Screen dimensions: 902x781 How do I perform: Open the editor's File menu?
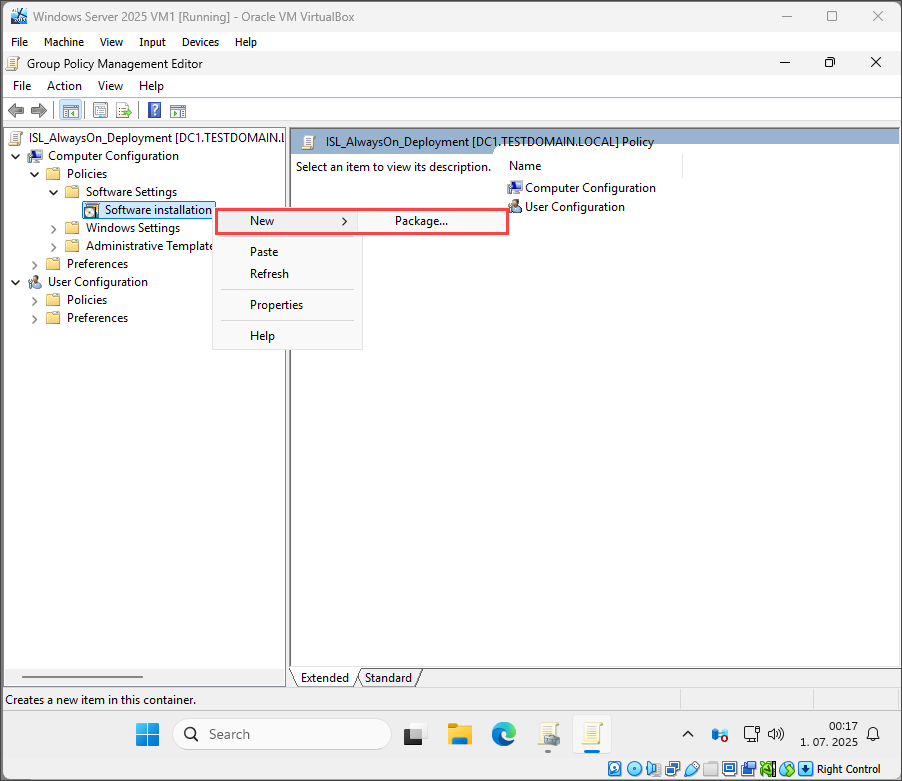(x=22, y=86)
